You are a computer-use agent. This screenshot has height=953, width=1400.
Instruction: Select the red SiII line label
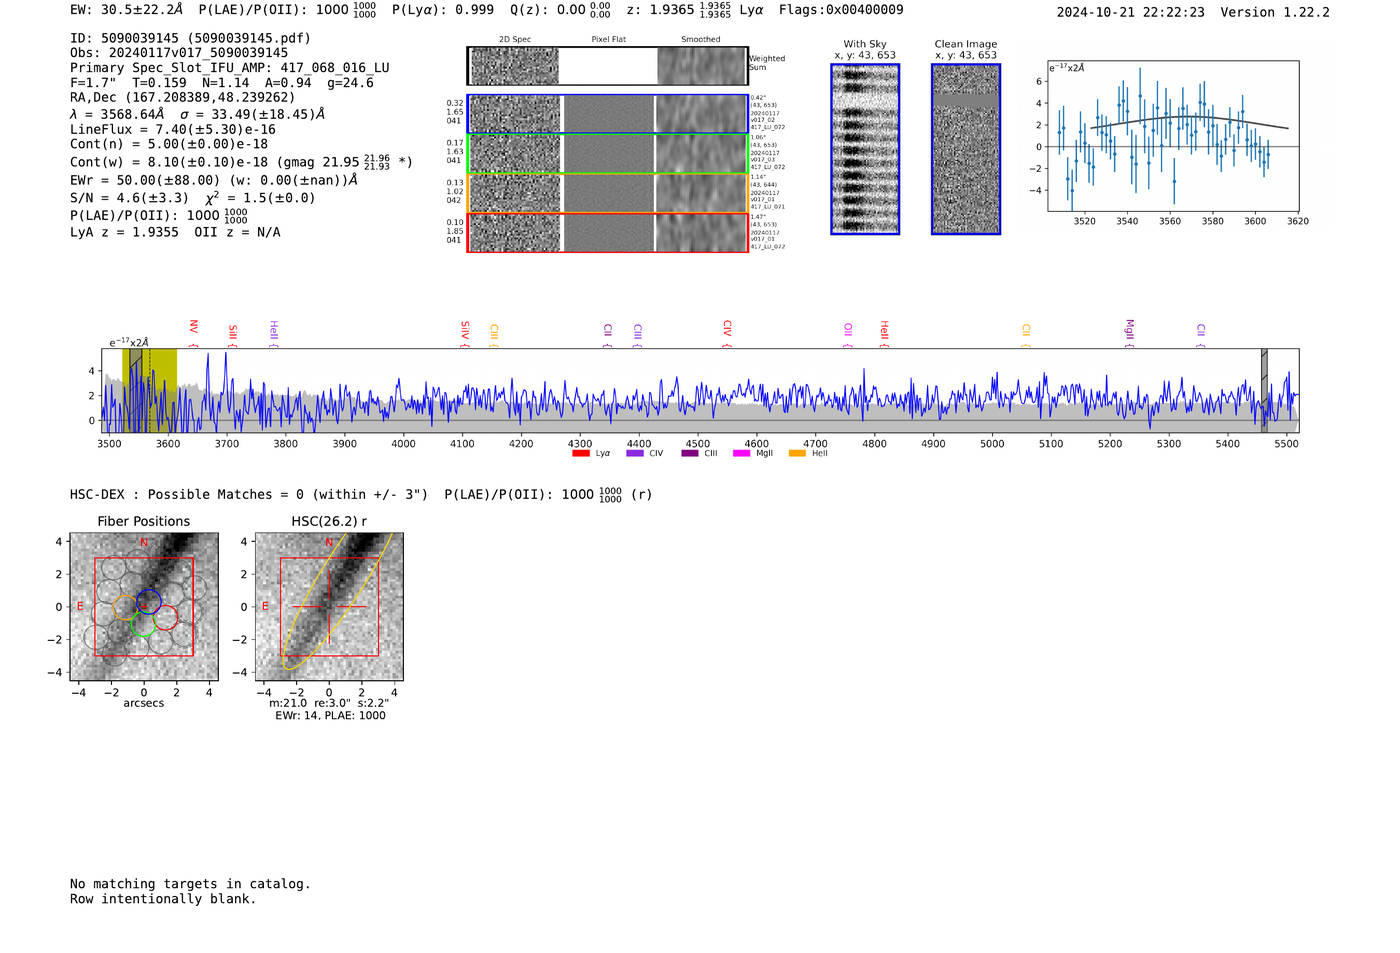pos(233,332)
